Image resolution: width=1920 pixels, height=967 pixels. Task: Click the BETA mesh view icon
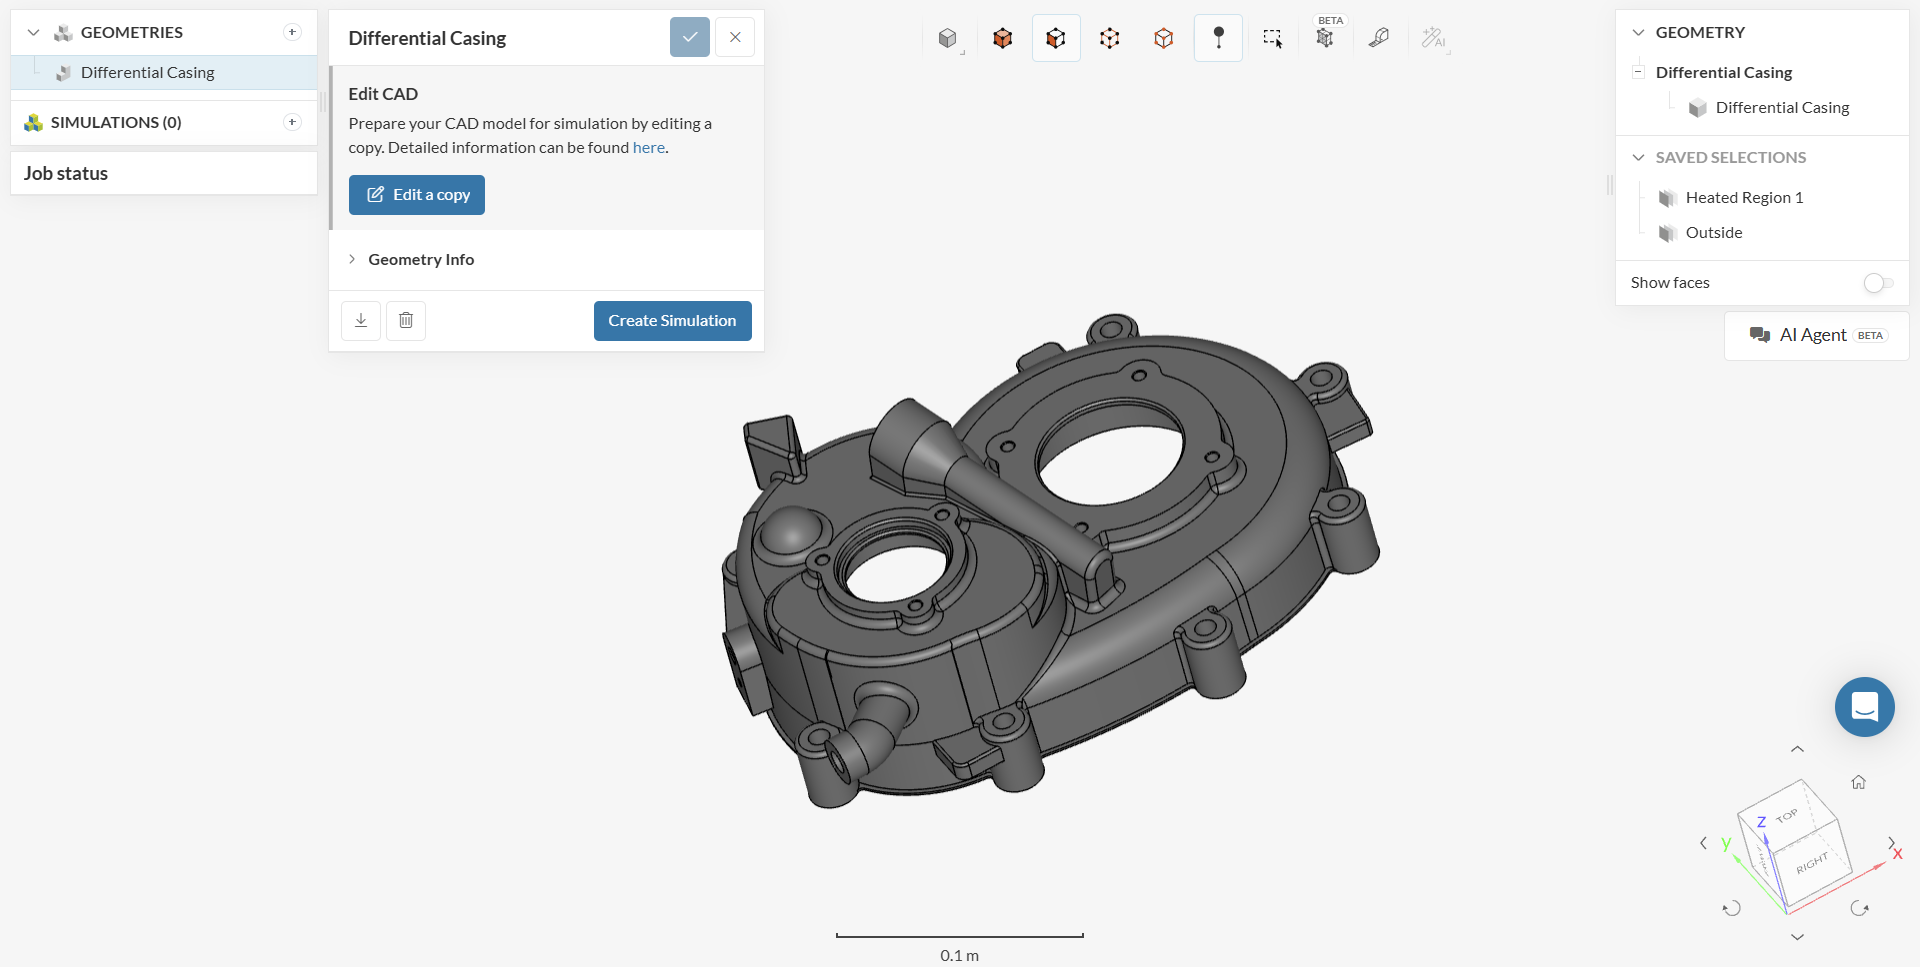pos(1325,38)
